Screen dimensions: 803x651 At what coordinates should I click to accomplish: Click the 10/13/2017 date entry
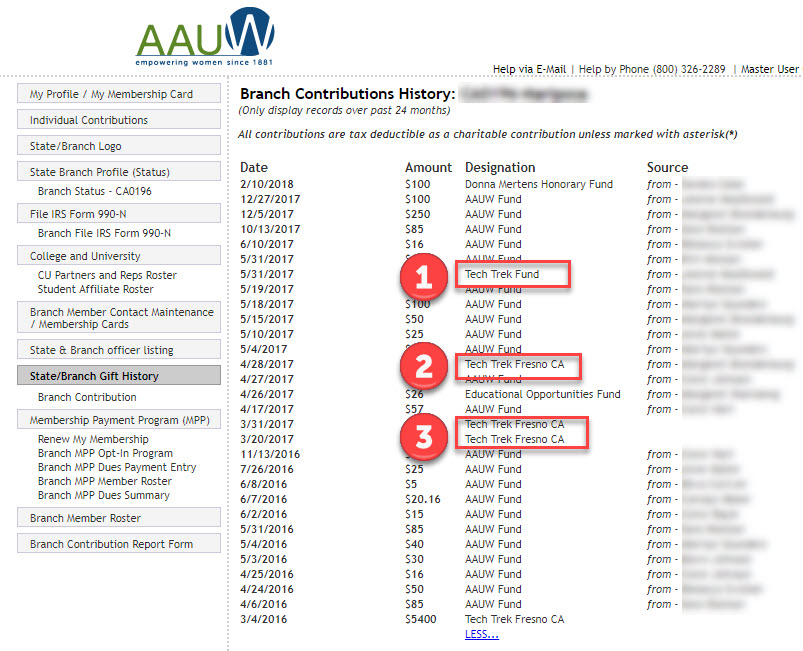270,229
